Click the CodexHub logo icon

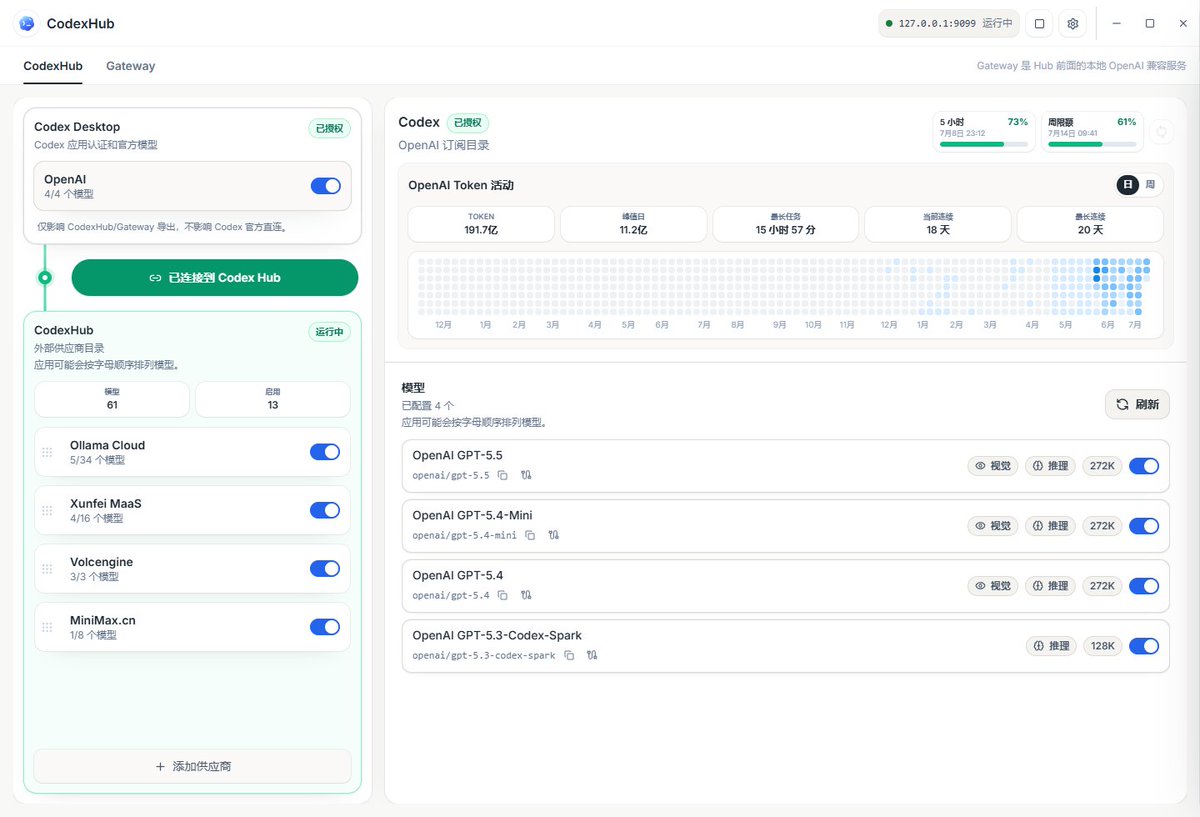pyautogui.click(x=26, y=23)
